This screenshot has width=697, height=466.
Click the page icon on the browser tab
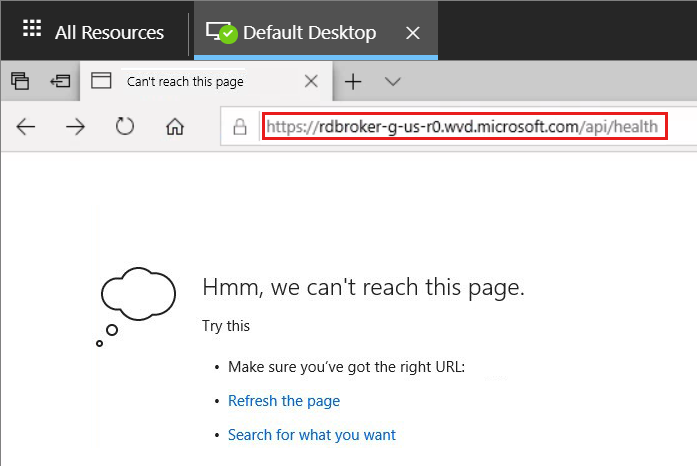pos(101,82)
